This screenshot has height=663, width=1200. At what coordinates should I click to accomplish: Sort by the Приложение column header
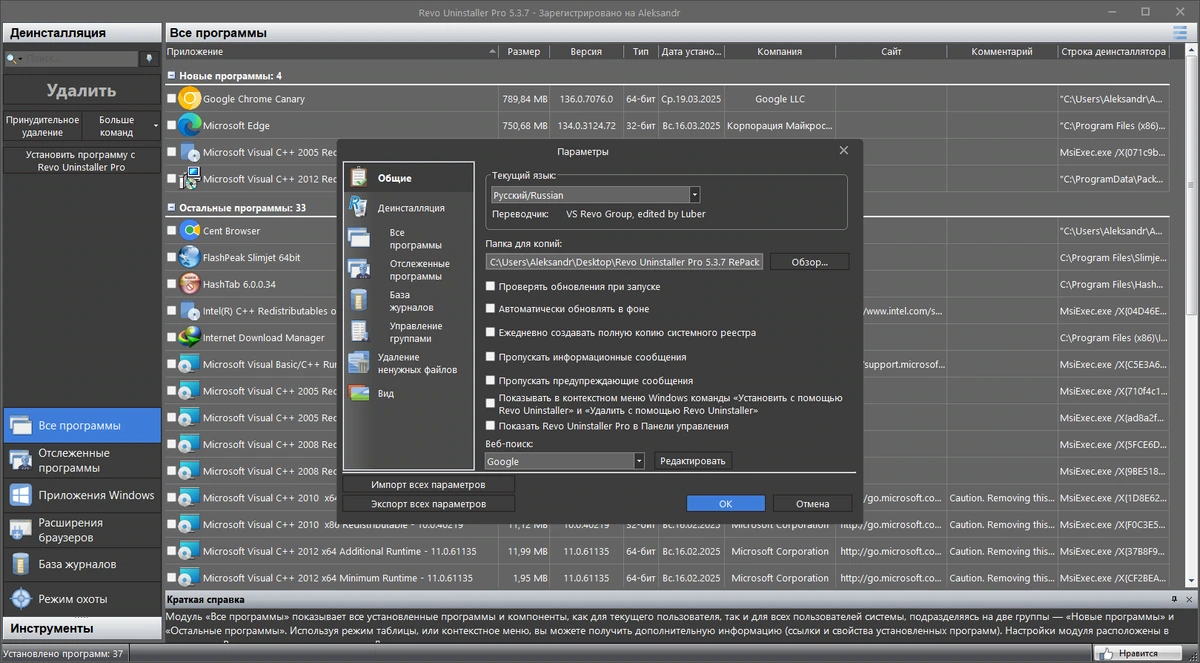tap(331, 52)
